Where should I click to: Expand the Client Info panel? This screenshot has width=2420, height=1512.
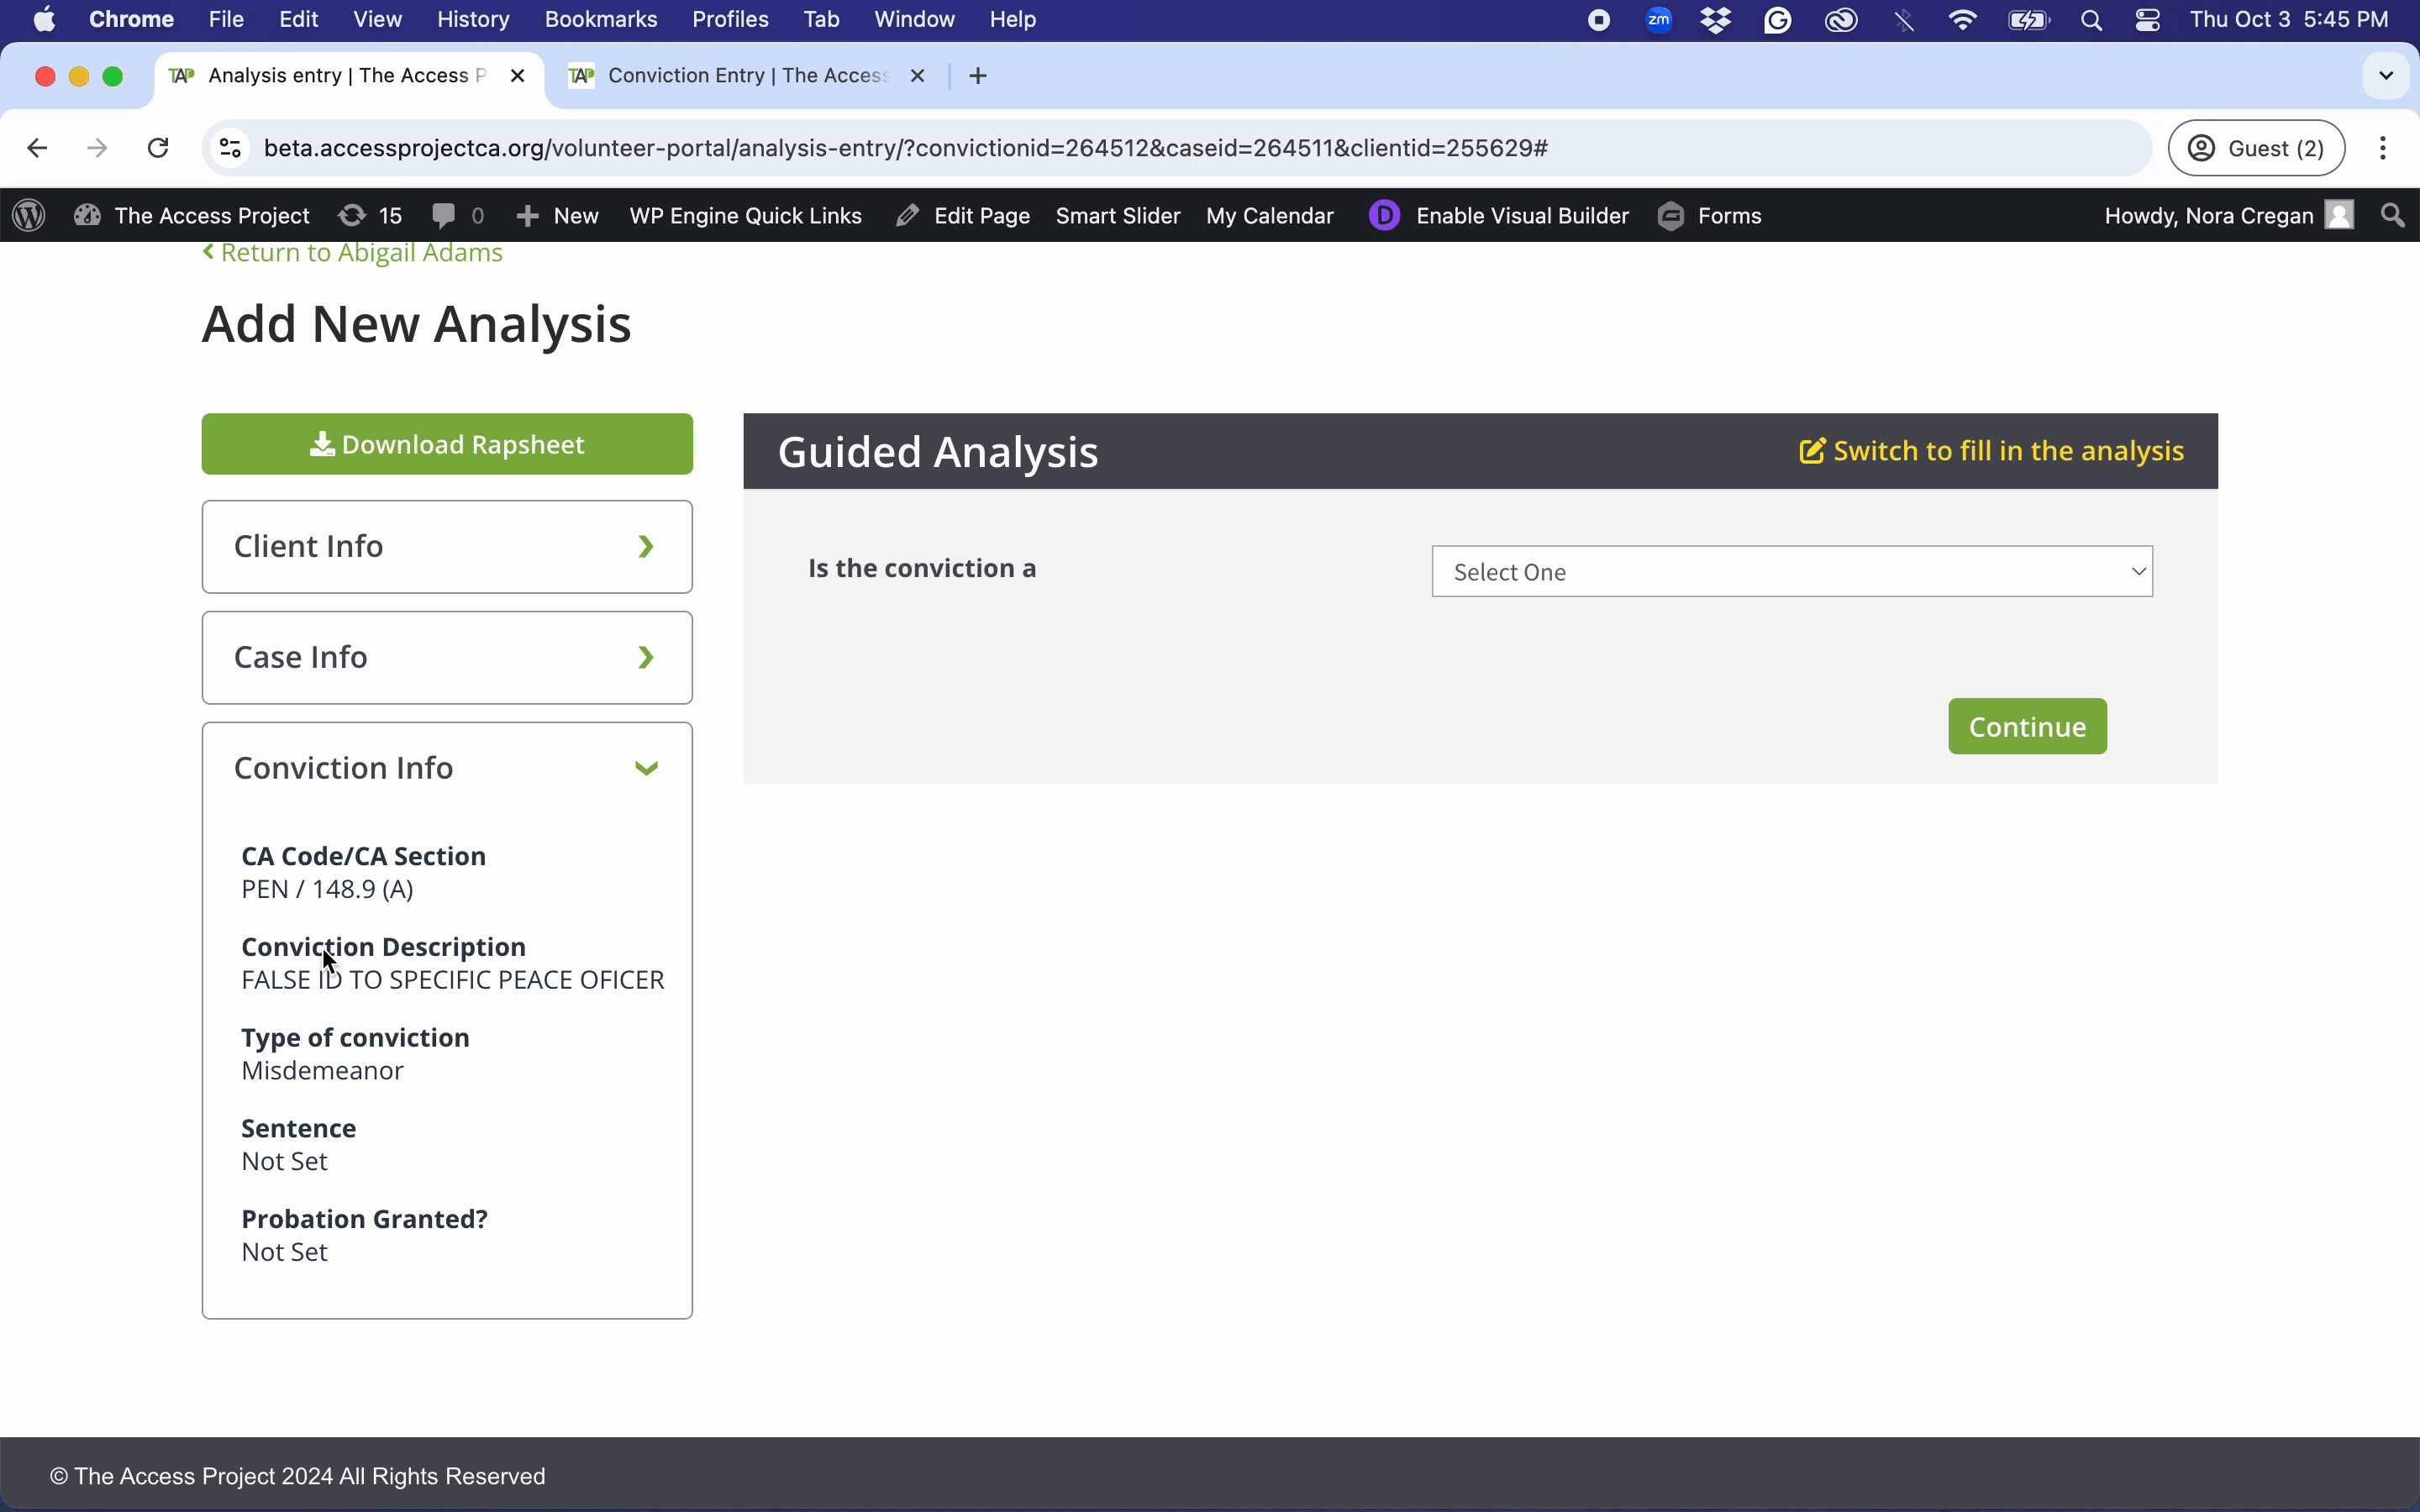click(447, 546)
